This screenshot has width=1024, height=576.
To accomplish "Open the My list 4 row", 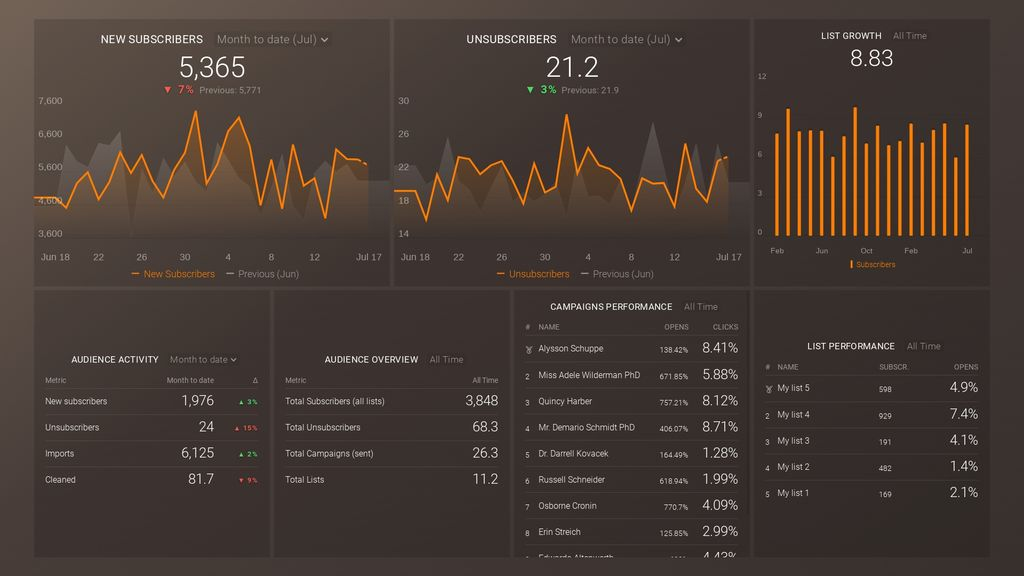I will [871, 415].
